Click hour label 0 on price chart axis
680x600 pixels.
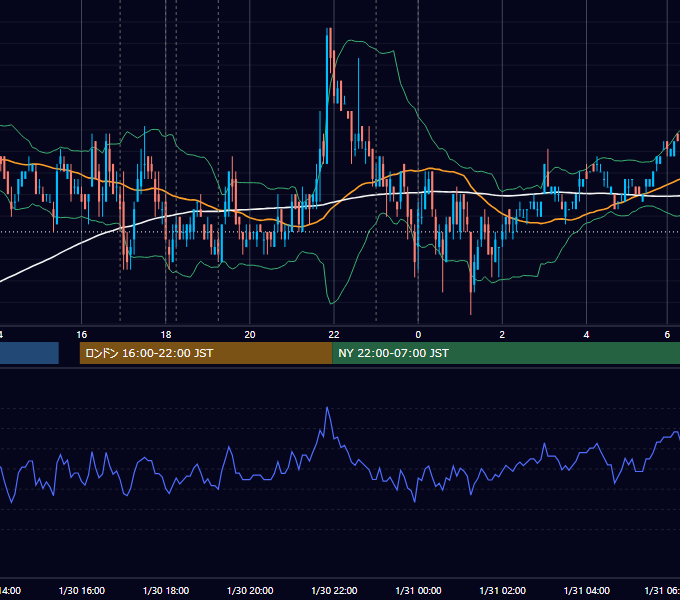418,335
